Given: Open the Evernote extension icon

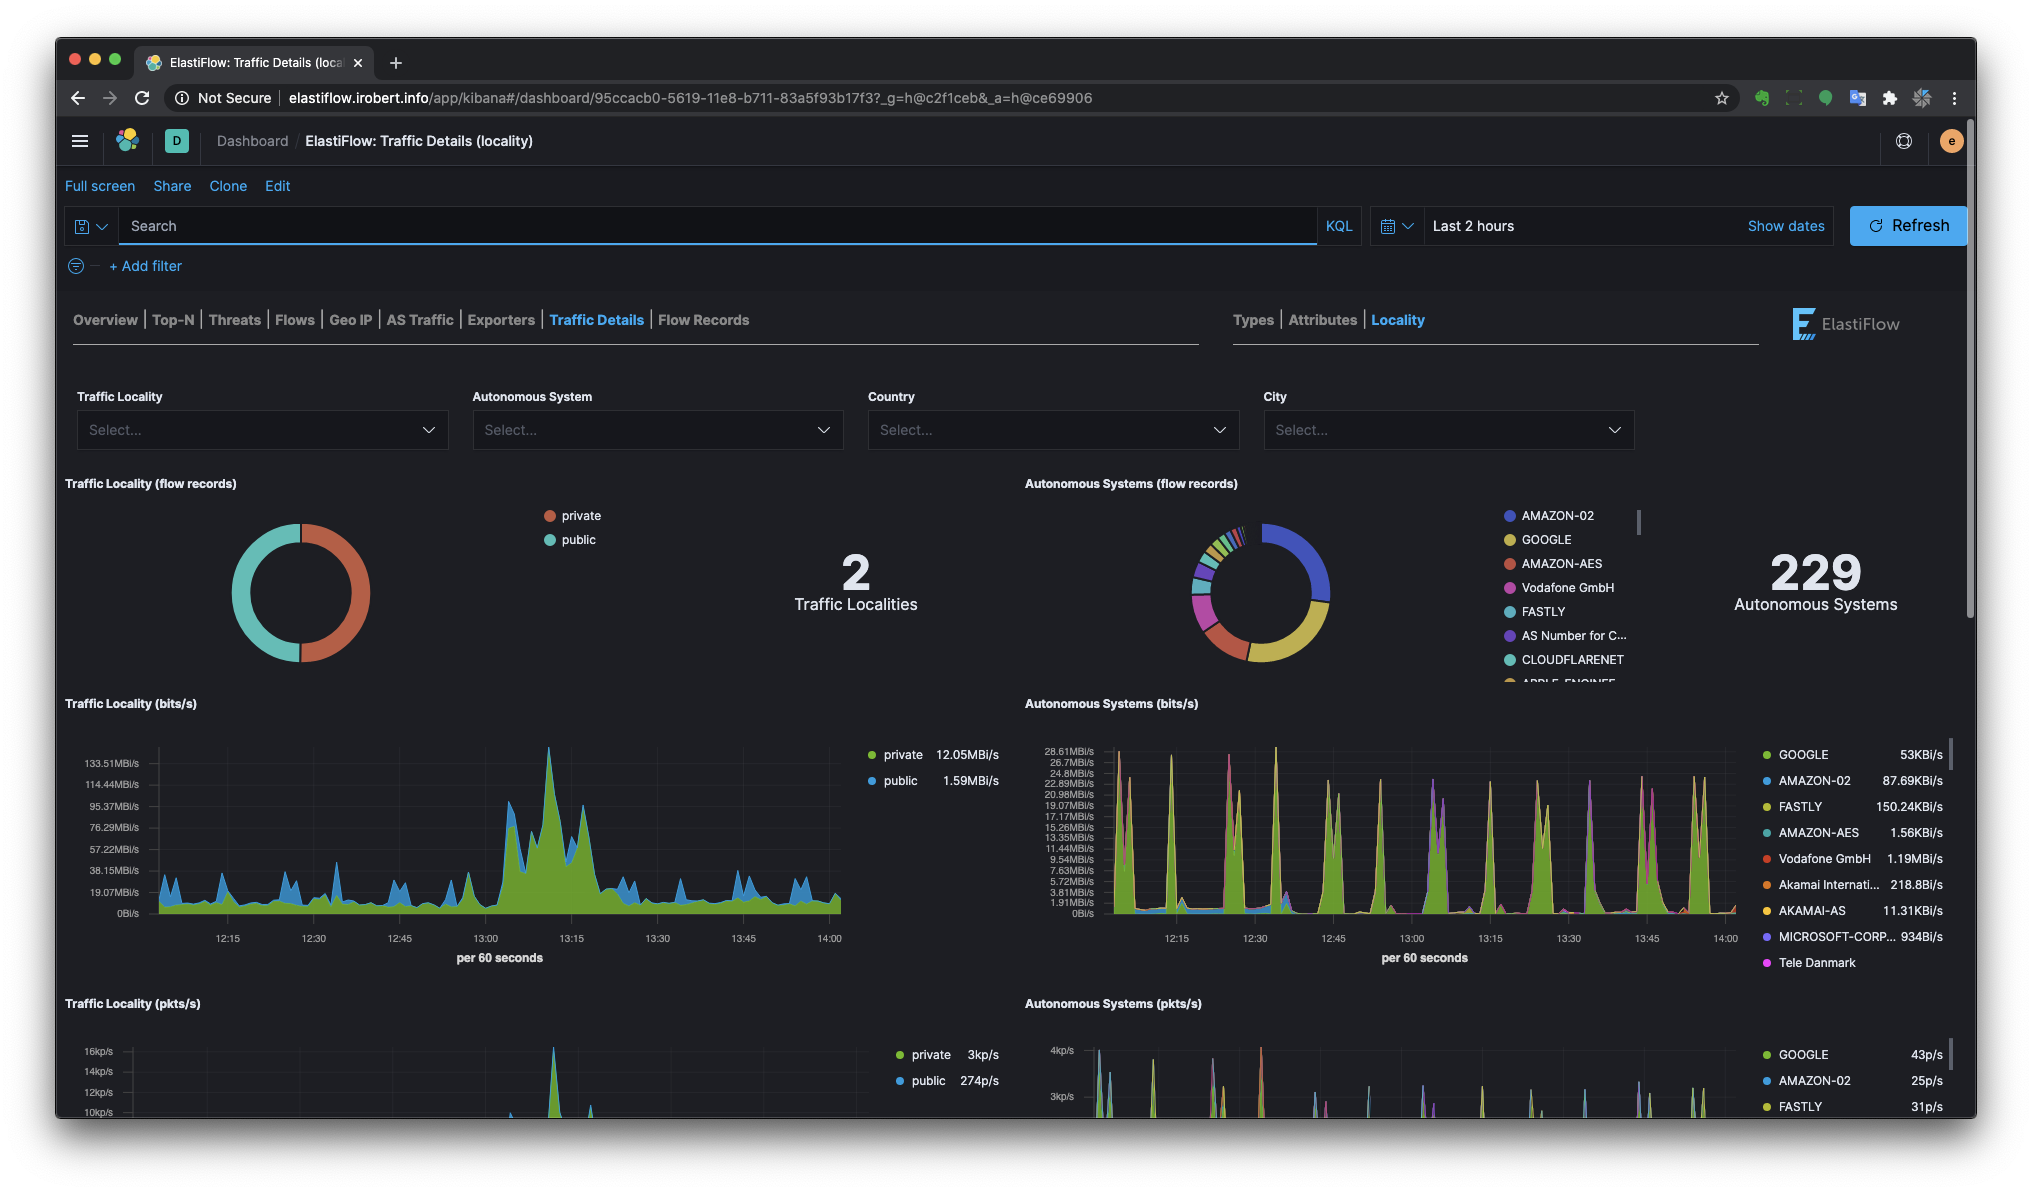Looking at the screenshot, I should [1762, 98].
